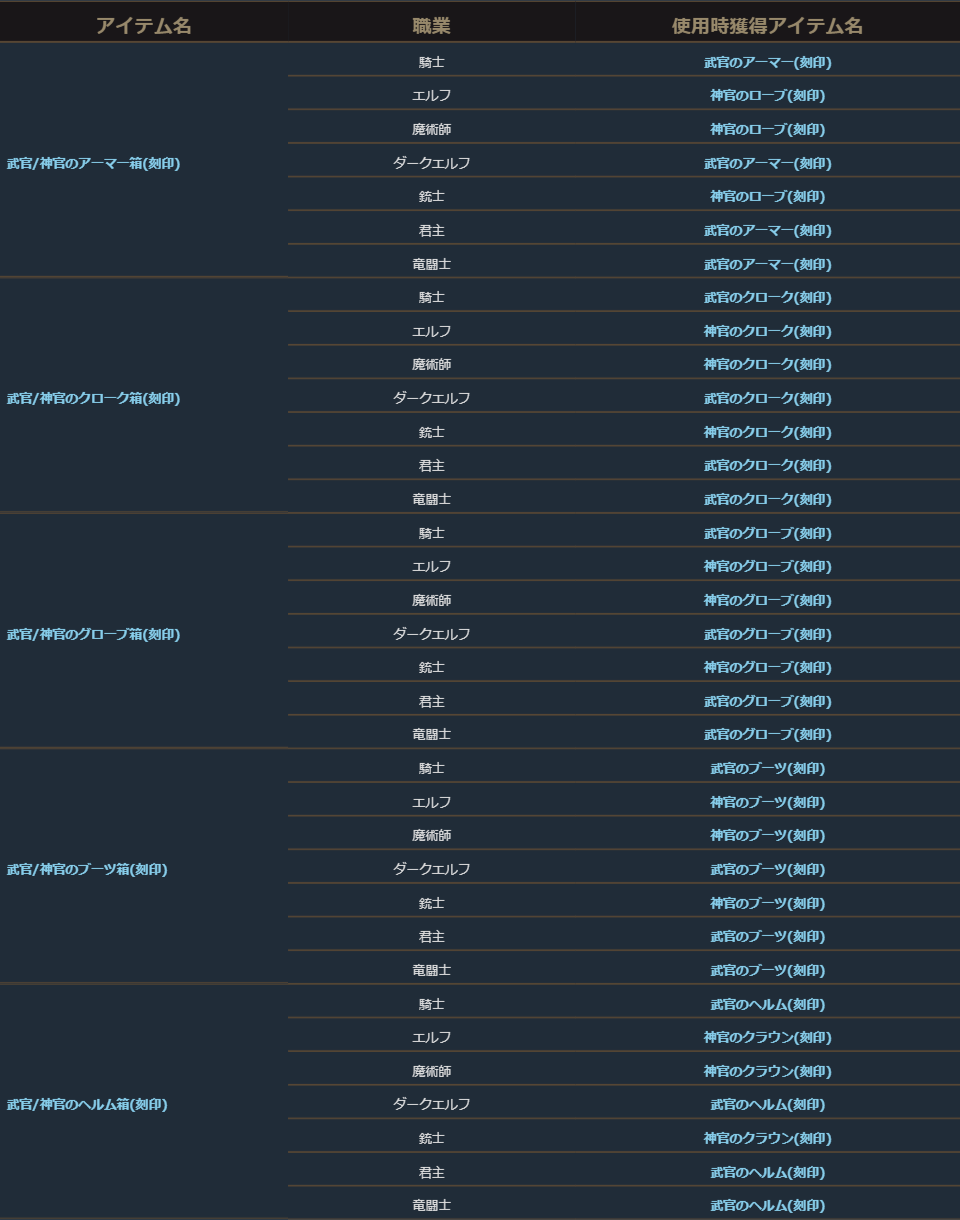This screenshot has width=960, height=1220.
Task: Click the アイテム名 column header
Action: (144, 26)
